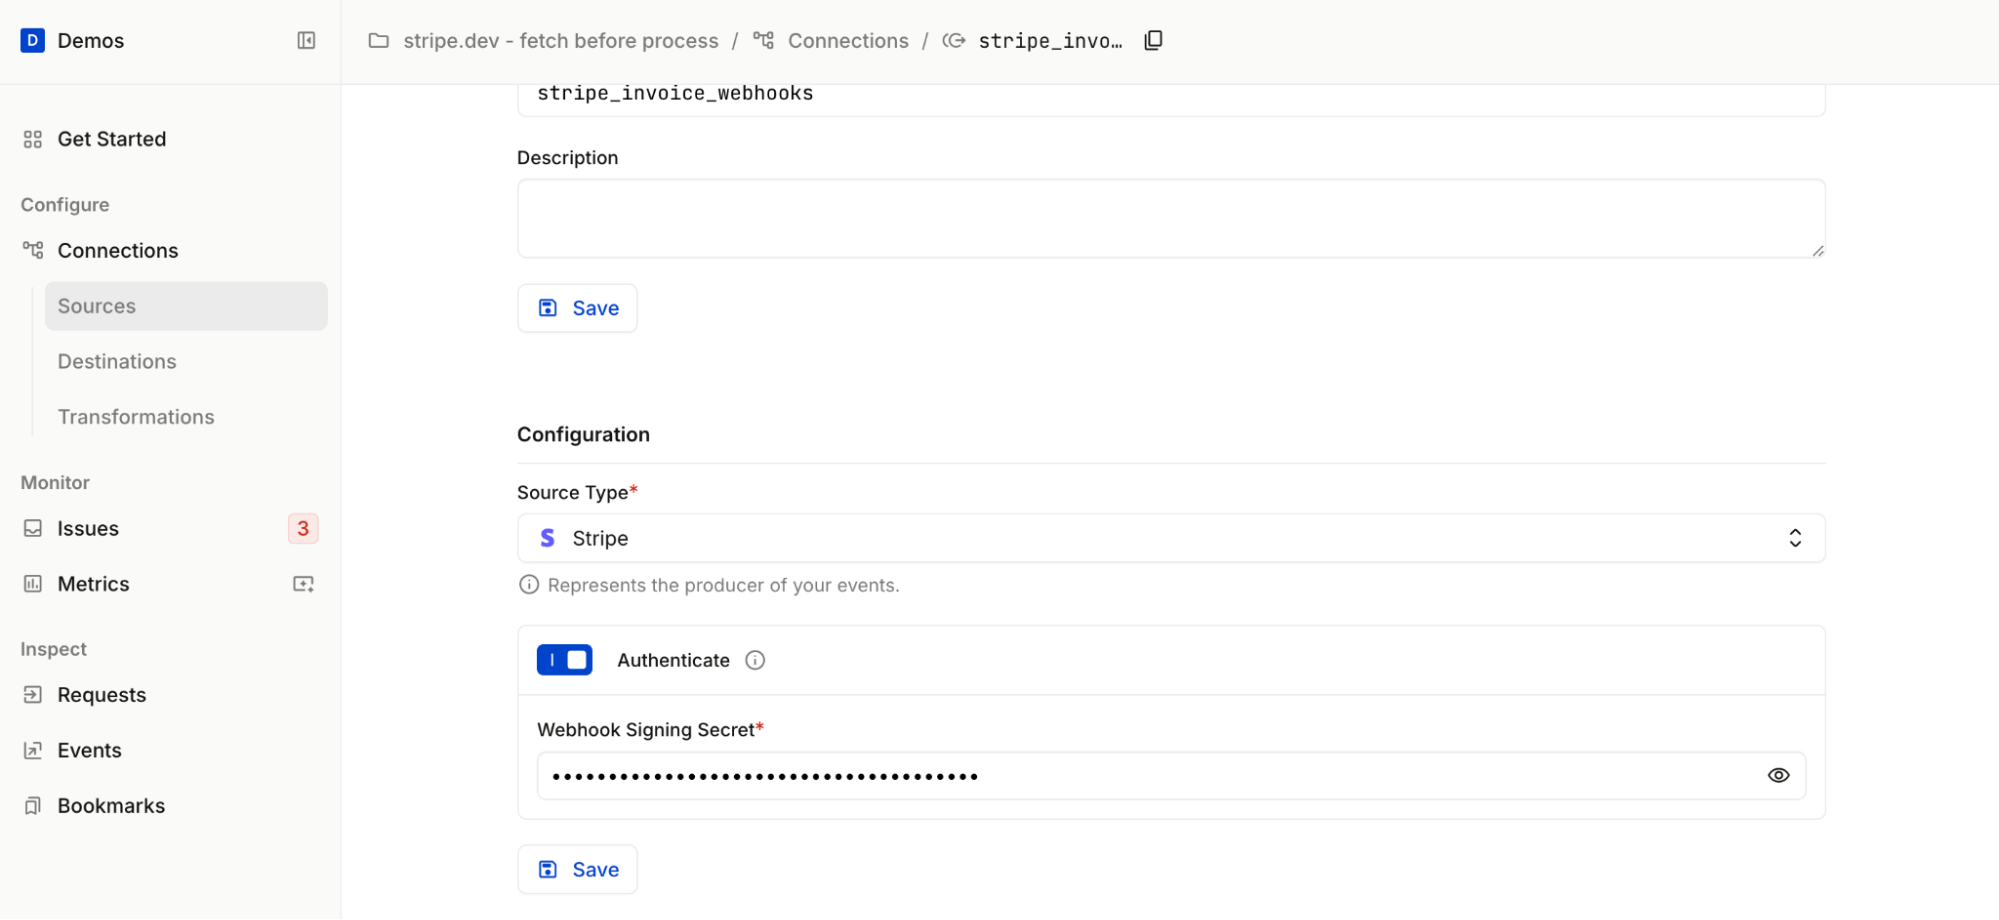Click the info icon beside the producer hint
Image resolution: width=1999 pixels, height=920 pixels.
(x=529, y=585)
